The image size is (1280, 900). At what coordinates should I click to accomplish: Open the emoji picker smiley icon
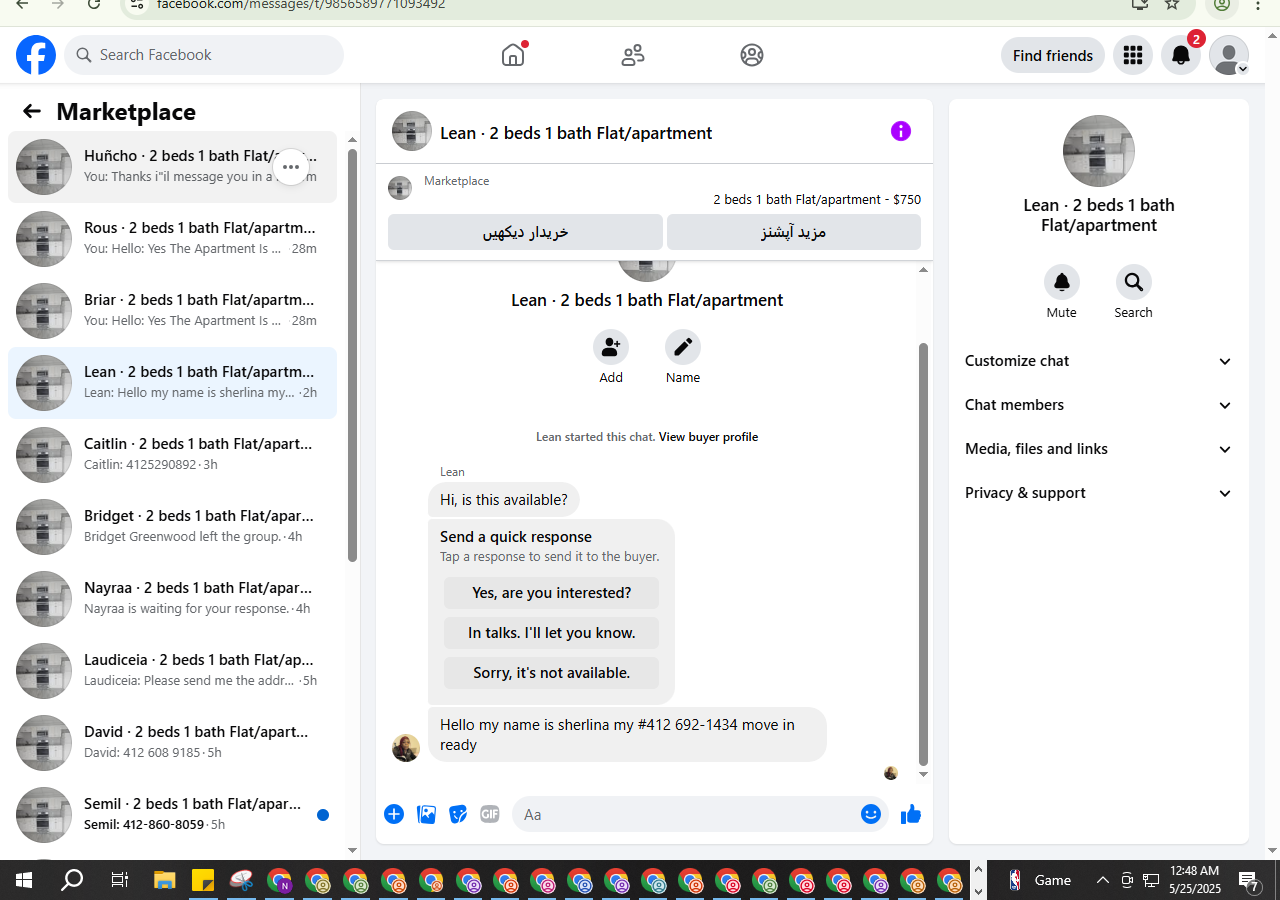click(871, 814)
